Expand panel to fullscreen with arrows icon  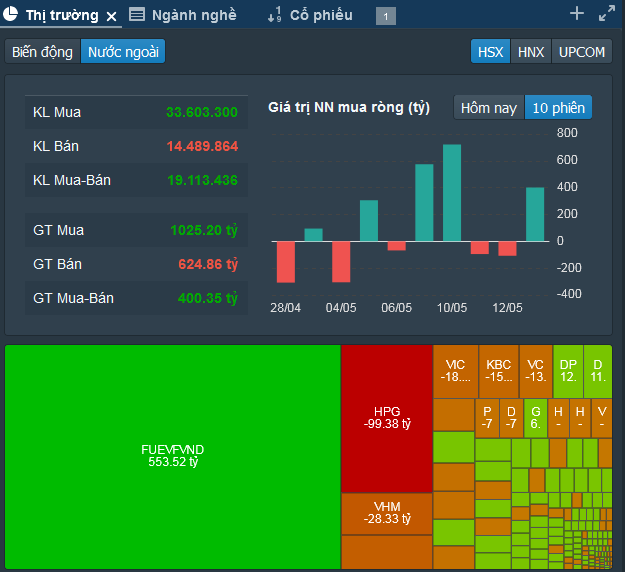[607, 13]
